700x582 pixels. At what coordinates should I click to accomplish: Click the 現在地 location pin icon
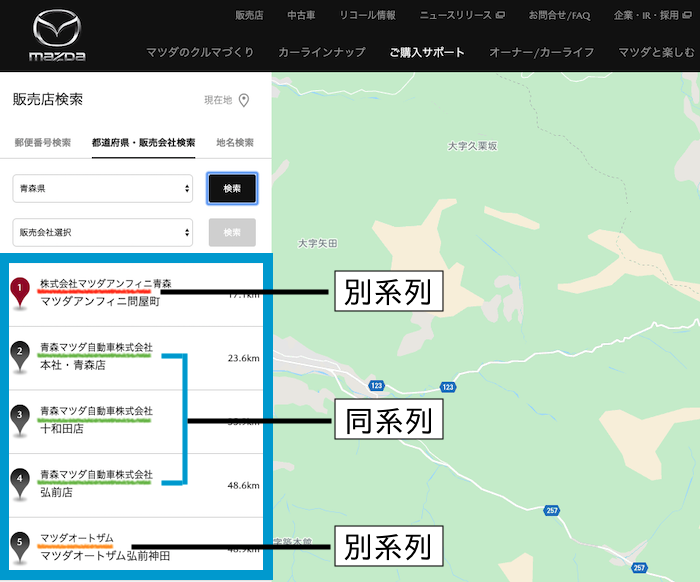click(x=244, y=100)
